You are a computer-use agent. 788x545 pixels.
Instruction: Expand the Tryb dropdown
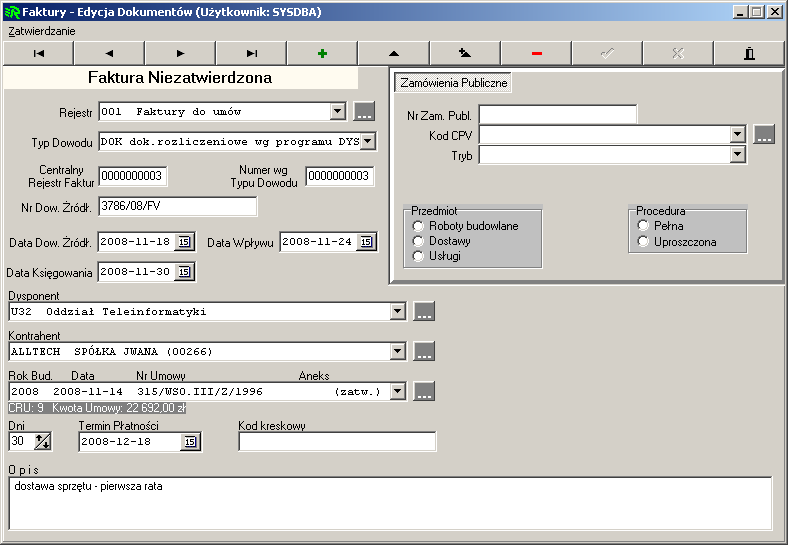(737, 154)
